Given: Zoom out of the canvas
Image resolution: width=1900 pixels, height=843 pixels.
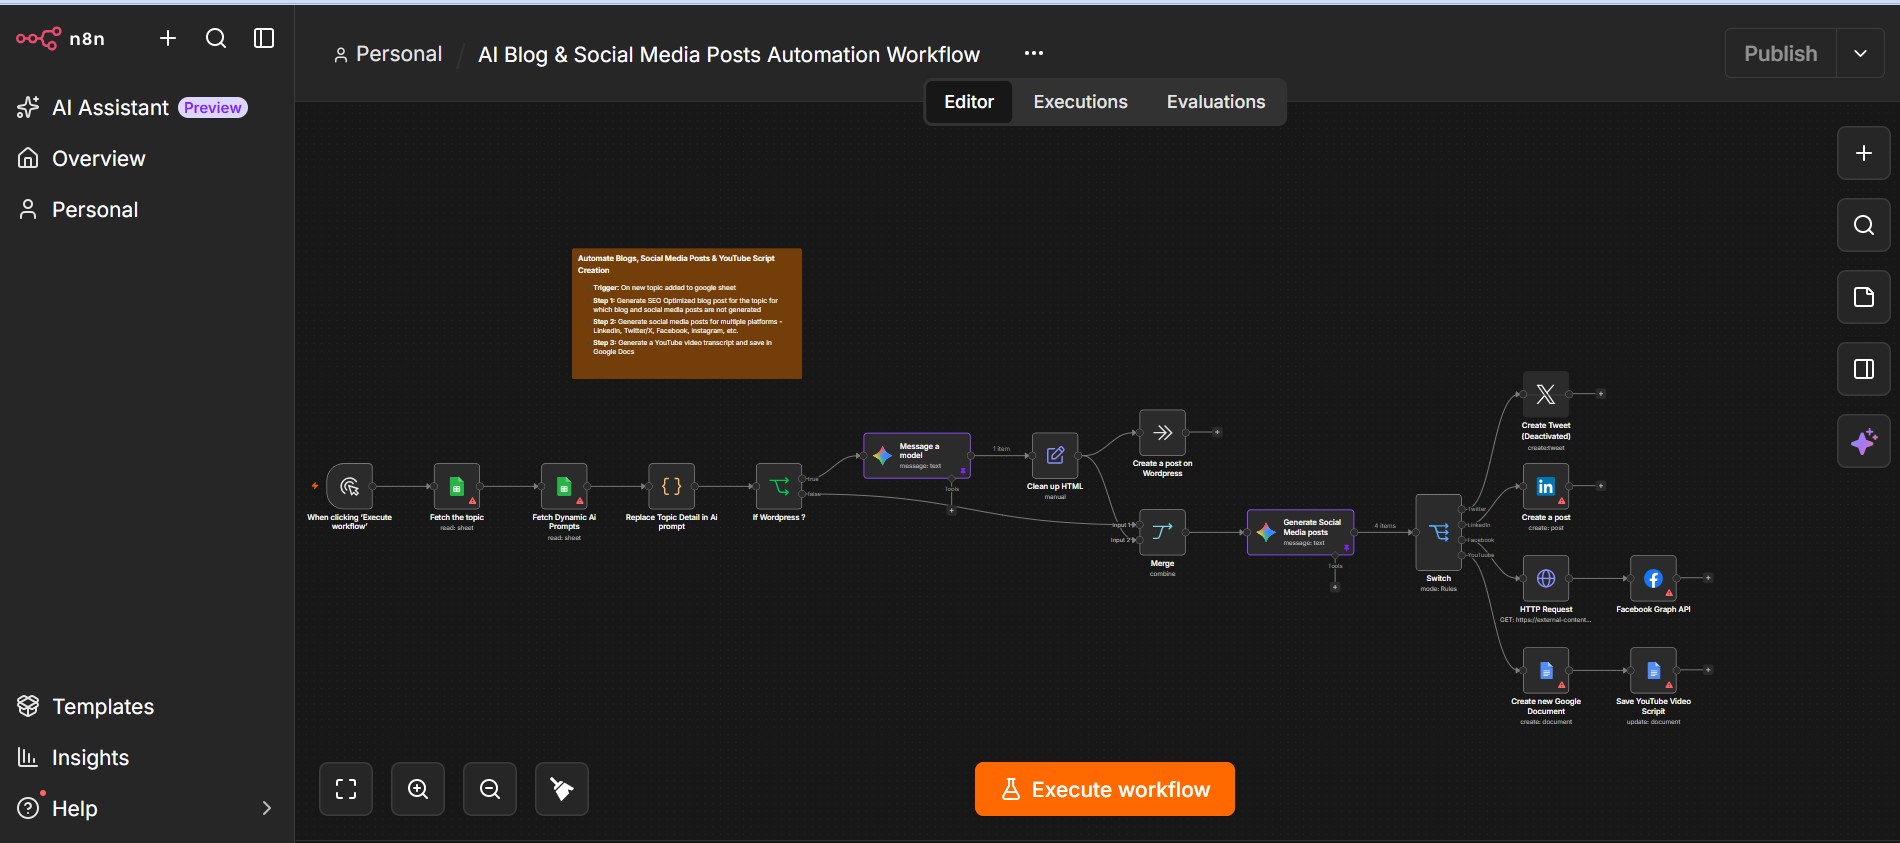Looking at the screenshot, I should [490, 789].
